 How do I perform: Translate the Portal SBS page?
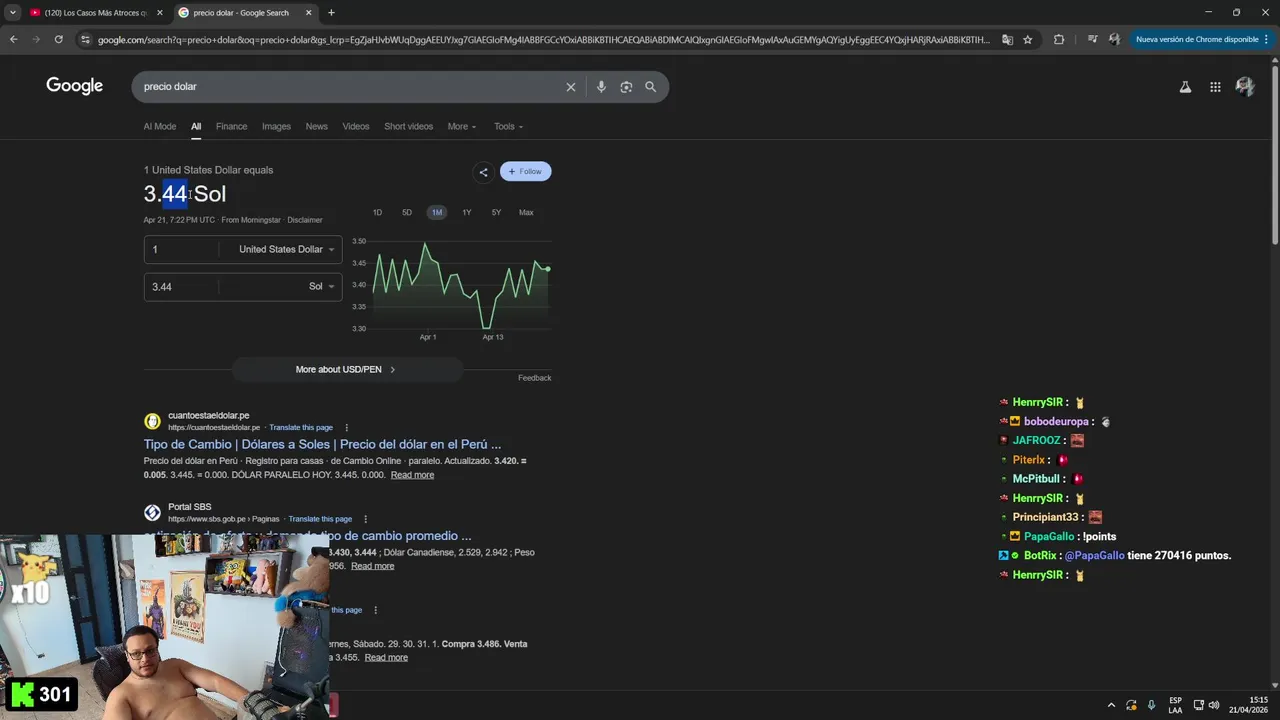tap(320, 519)
